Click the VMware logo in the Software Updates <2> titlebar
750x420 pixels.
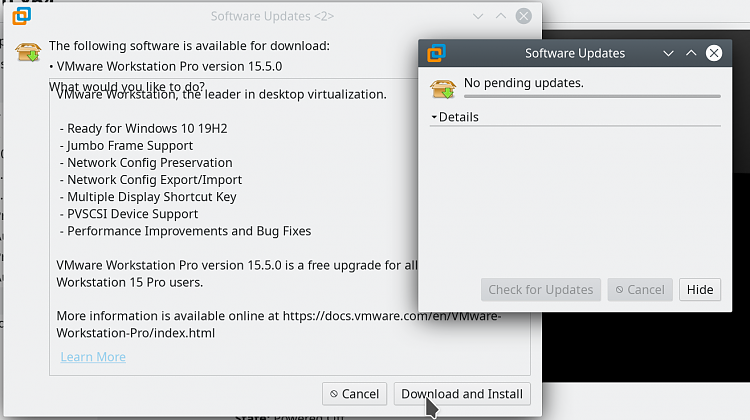click(22, 16)
